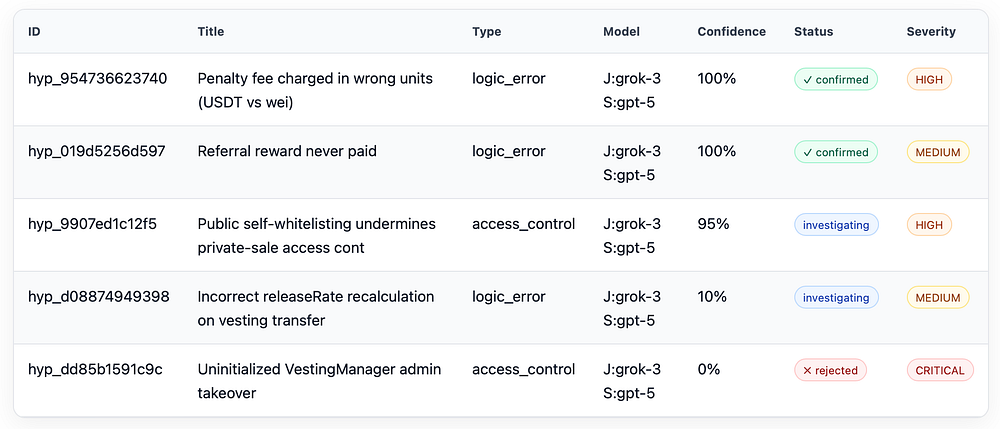Sort by the Severity column header
1000x429 pixels.
pyautogui.click(x=931, y=32)
